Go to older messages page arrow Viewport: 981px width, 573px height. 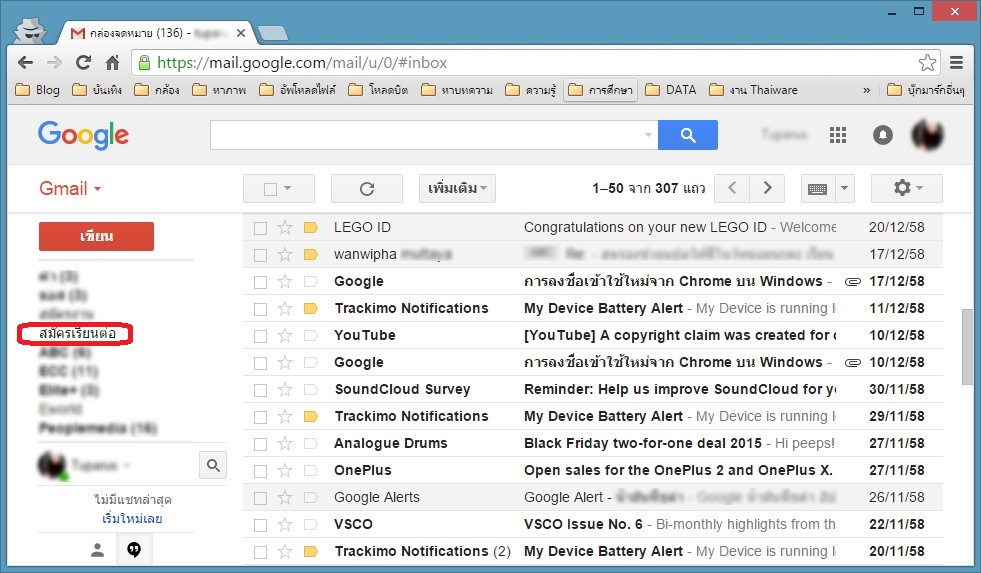tap(768, 188)
